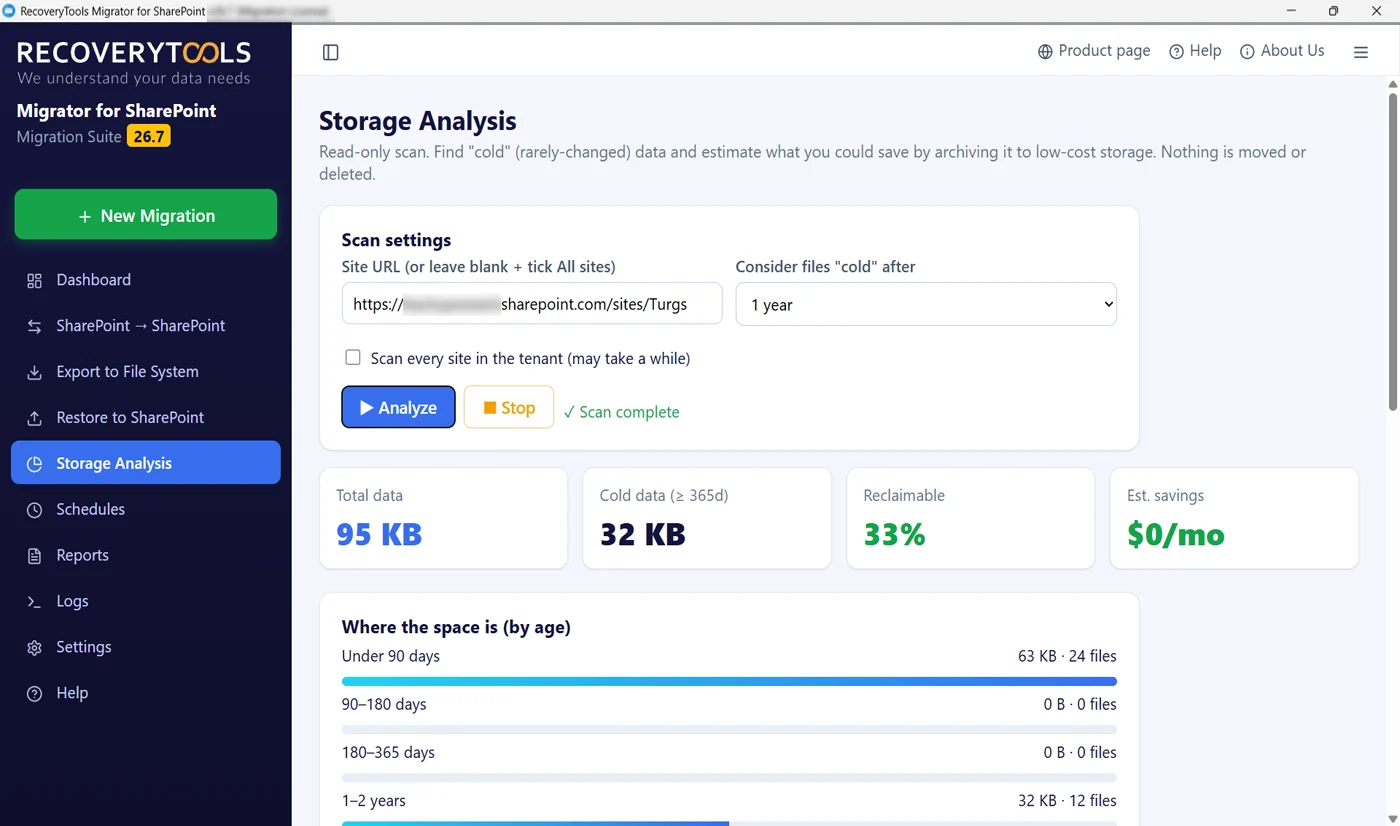Click the Under 90 days usage bar
Viewport: 1400px width, 826px height.
[x=729, y=681]
